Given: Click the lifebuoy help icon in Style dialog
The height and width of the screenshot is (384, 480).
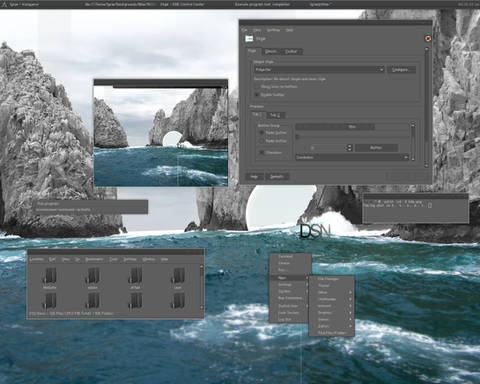Looking at the screenshot, I should click(428, 39).
